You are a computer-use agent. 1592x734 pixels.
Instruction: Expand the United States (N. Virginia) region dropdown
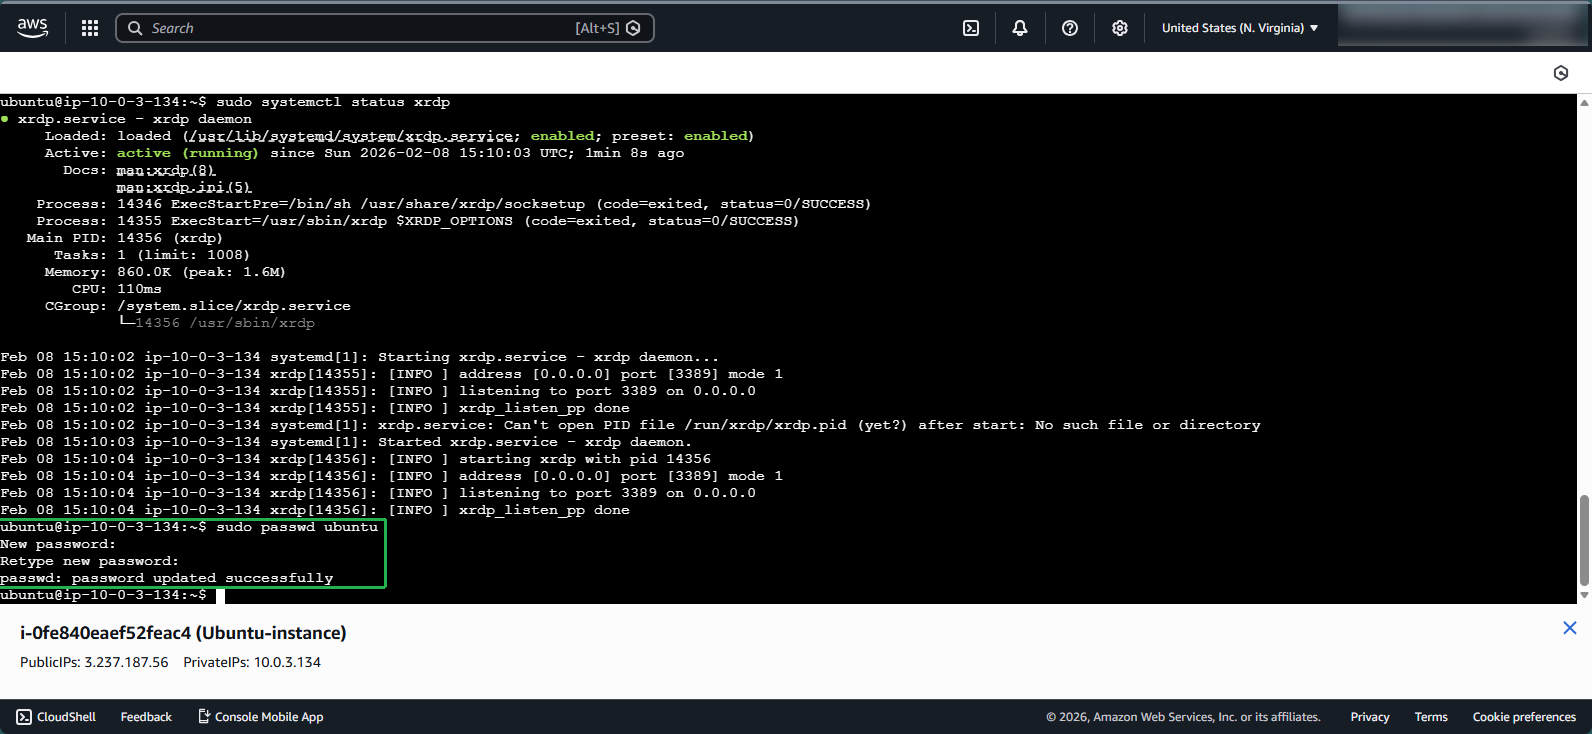tap(1240, 28)
